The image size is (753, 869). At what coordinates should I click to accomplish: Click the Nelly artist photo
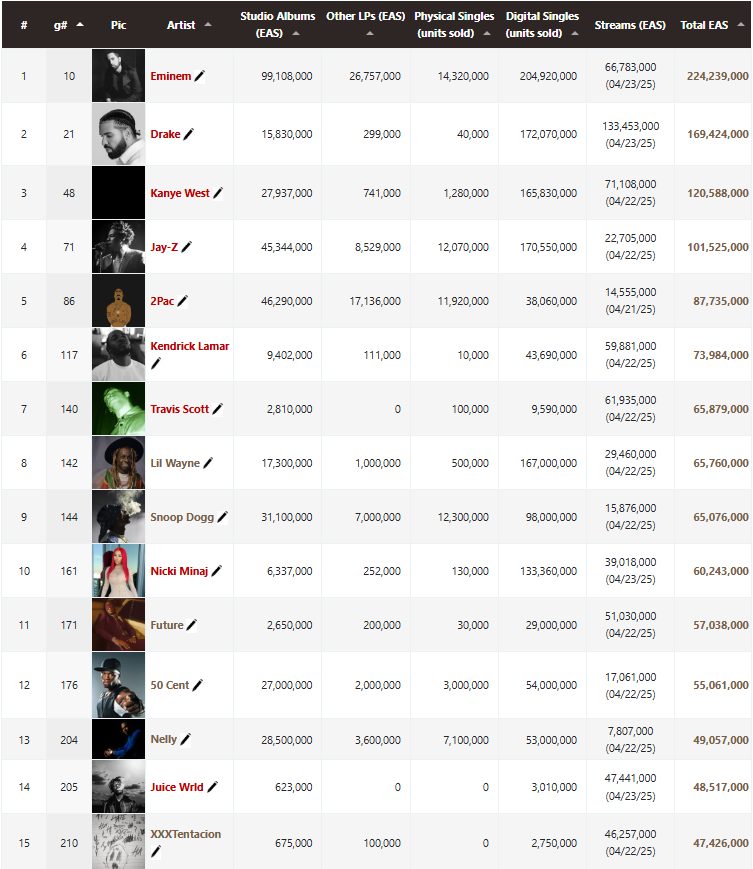pos(119,739)
